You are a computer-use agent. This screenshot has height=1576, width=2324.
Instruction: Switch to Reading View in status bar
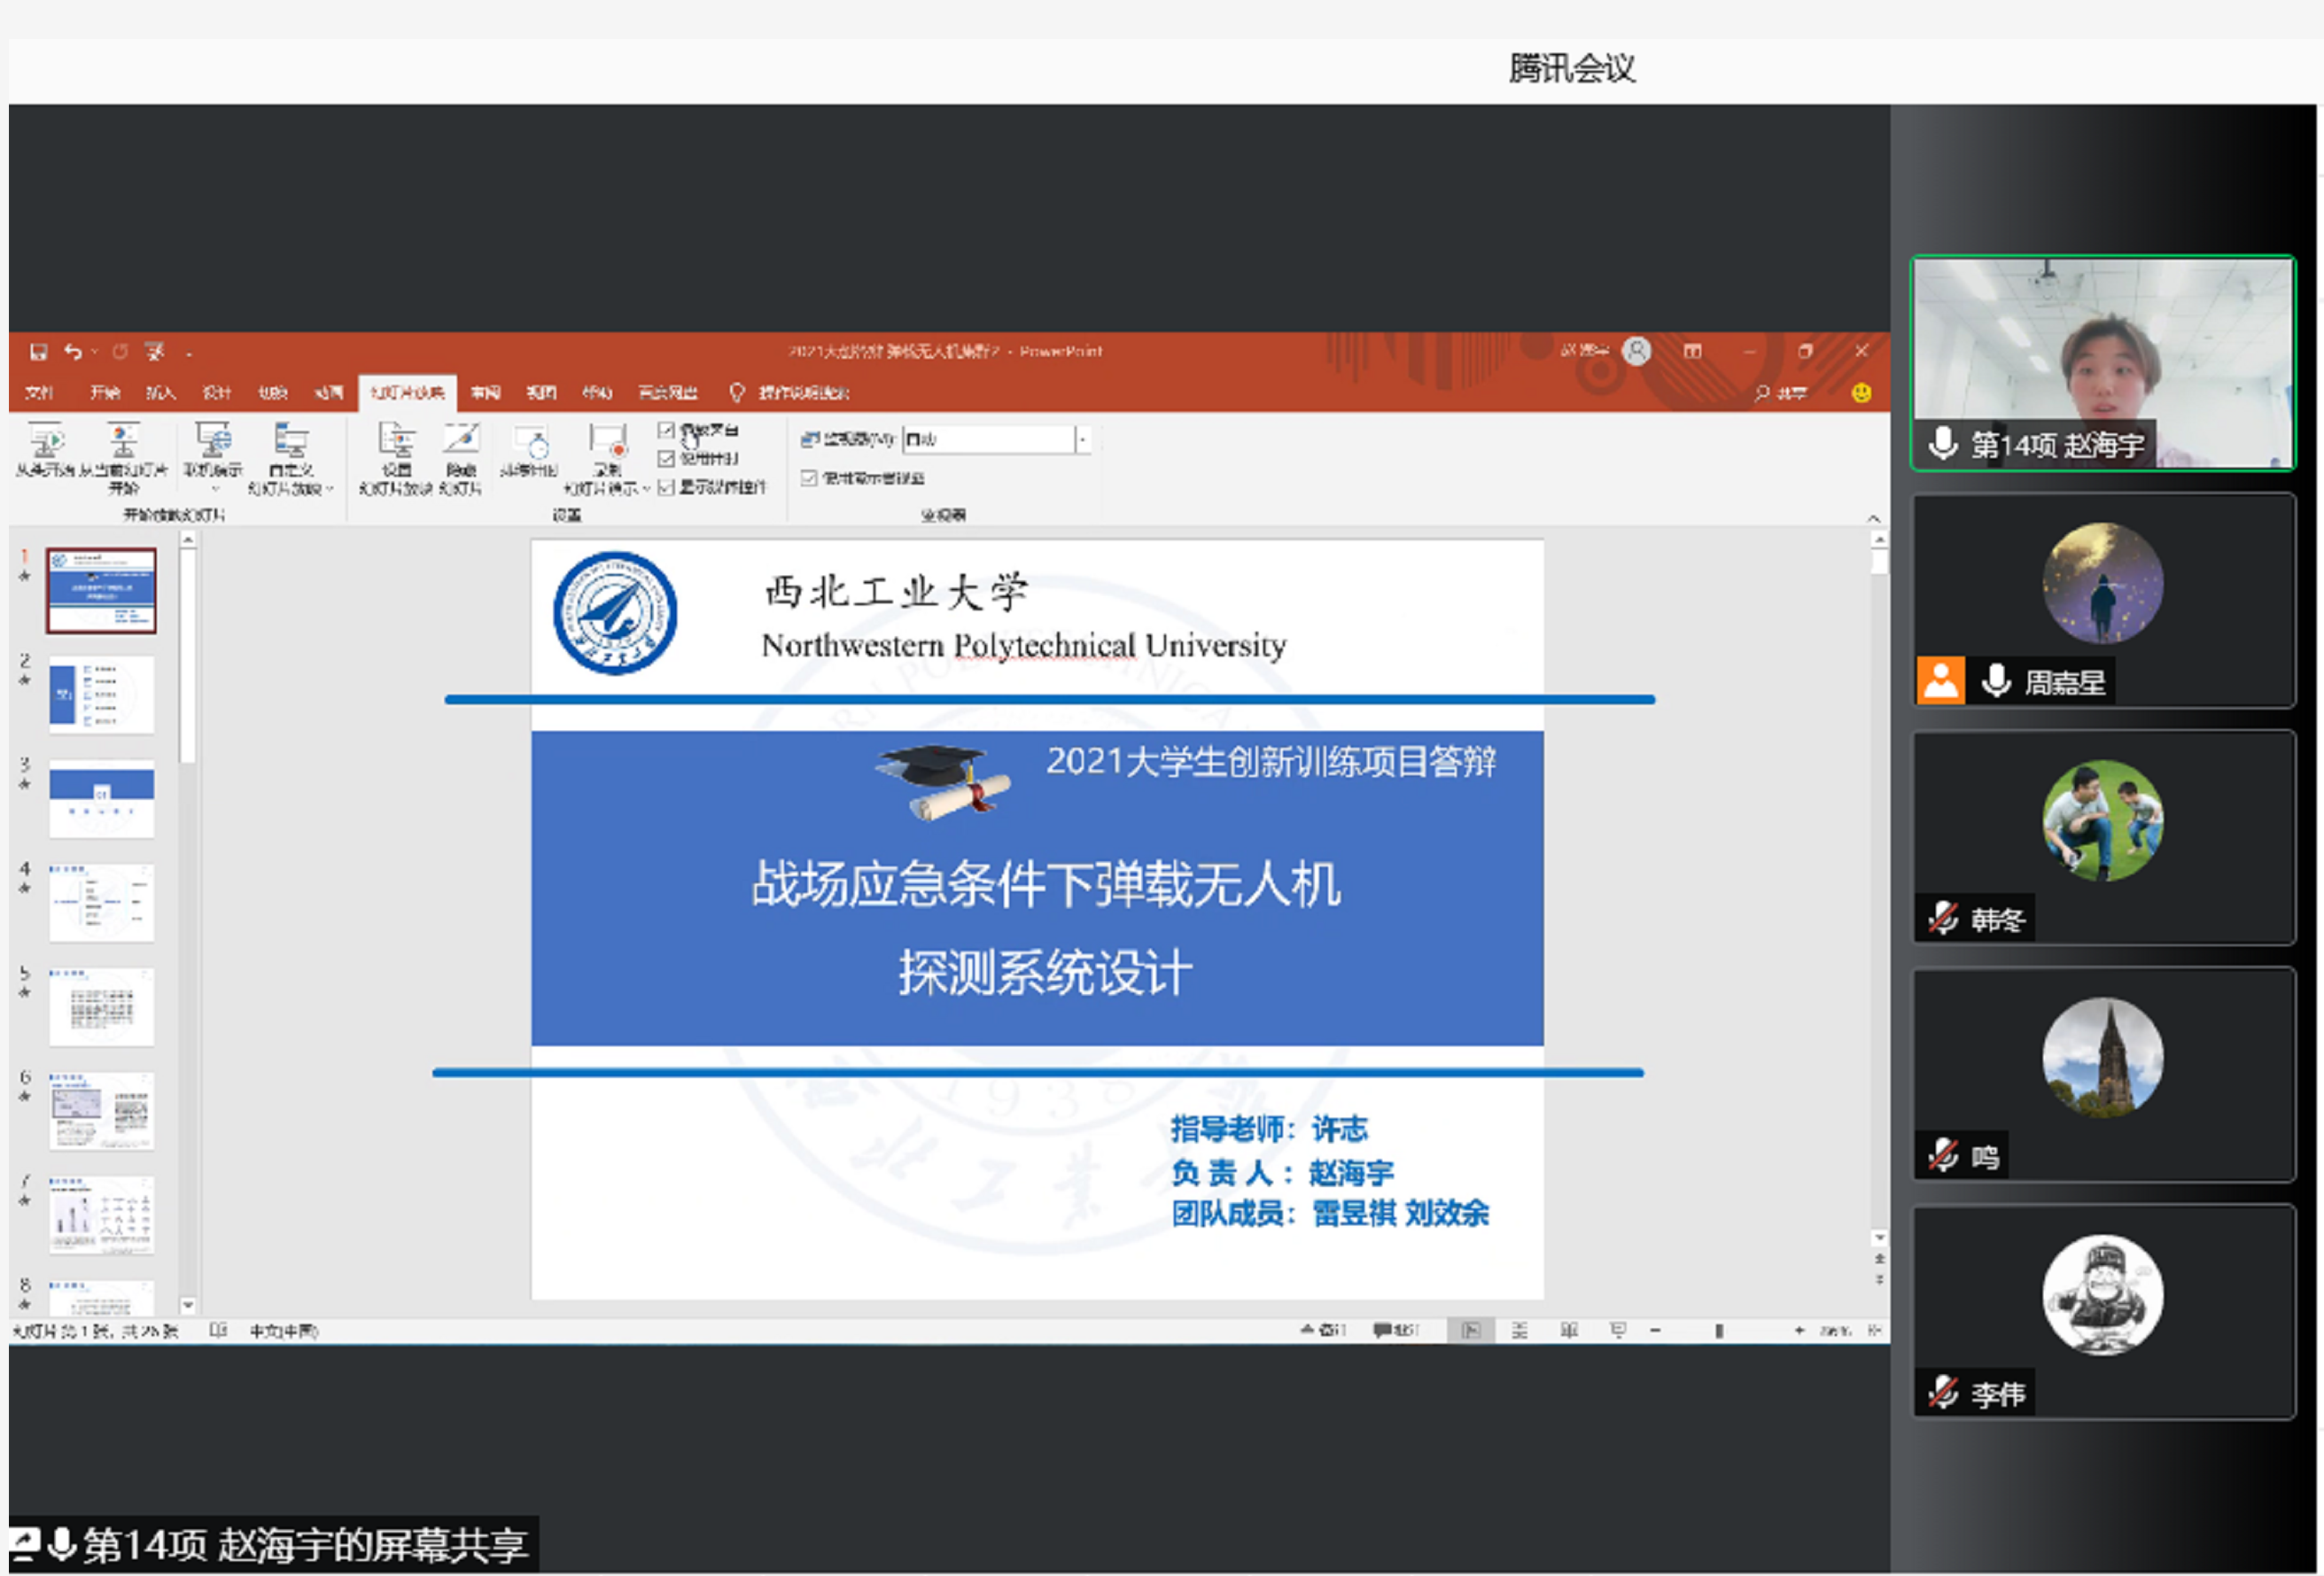point(1569,1330)
